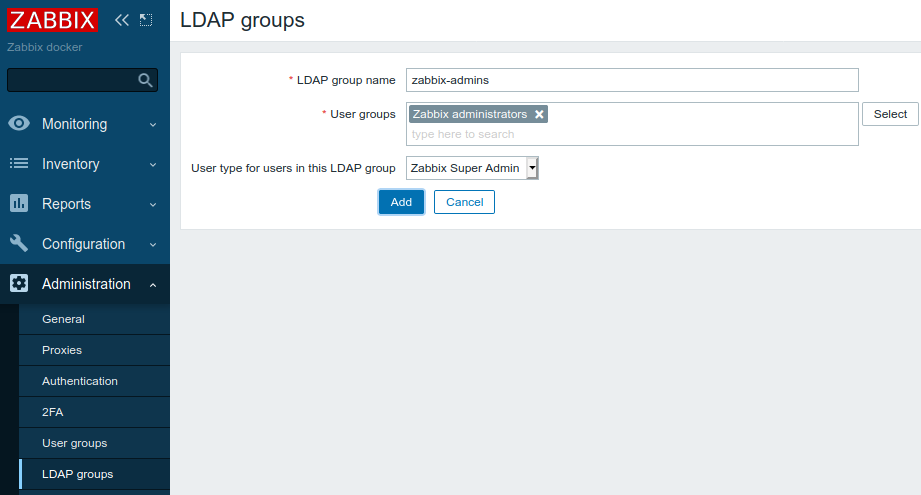The image size is (921, 495).
Task: Go to General submenu
Action: (94, 319)
